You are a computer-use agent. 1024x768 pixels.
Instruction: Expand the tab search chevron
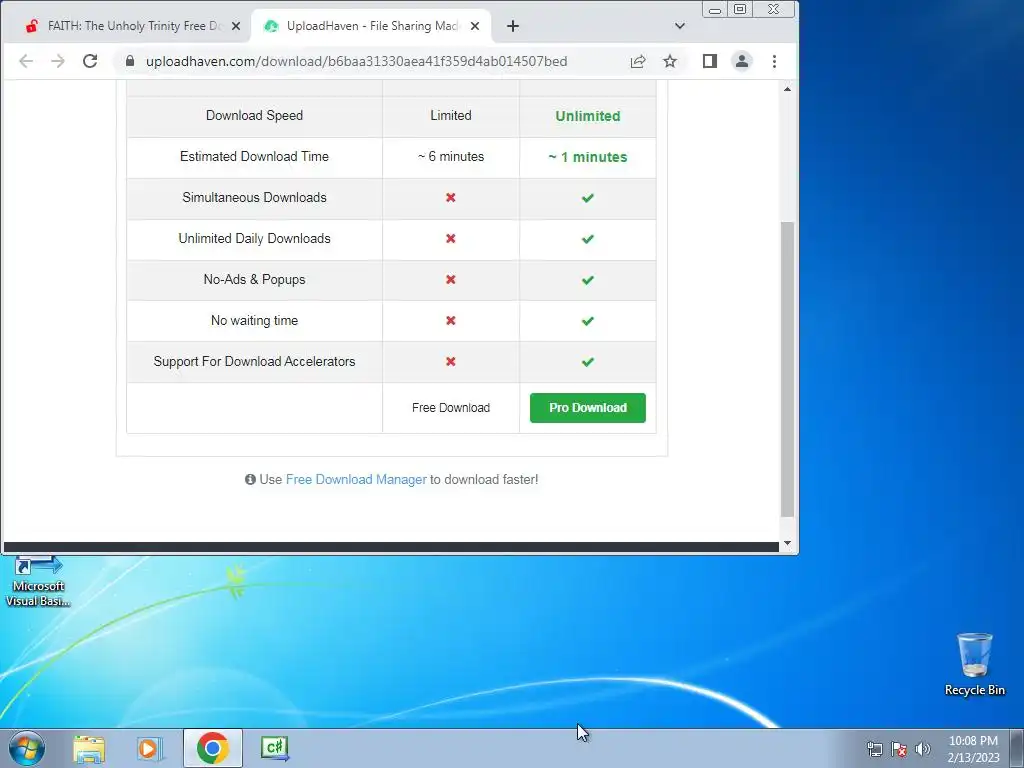pyautogui.click(x=680, y=26)
